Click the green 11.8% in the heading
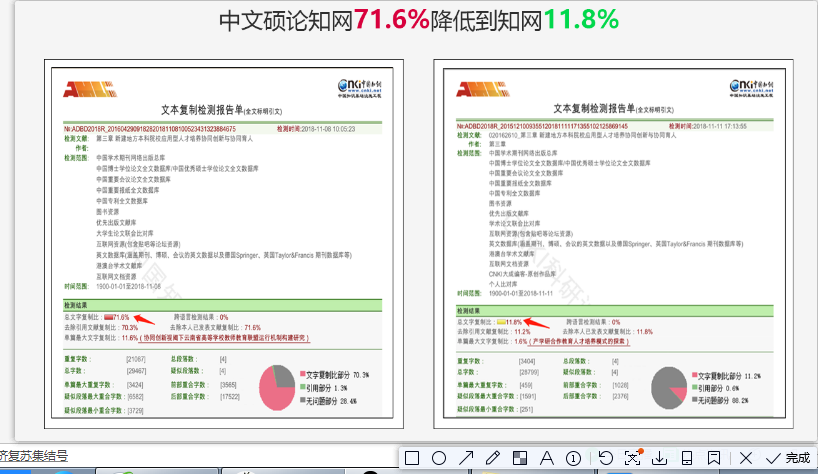The width and height of the screenshot is (818, 474). click(581, 20)
